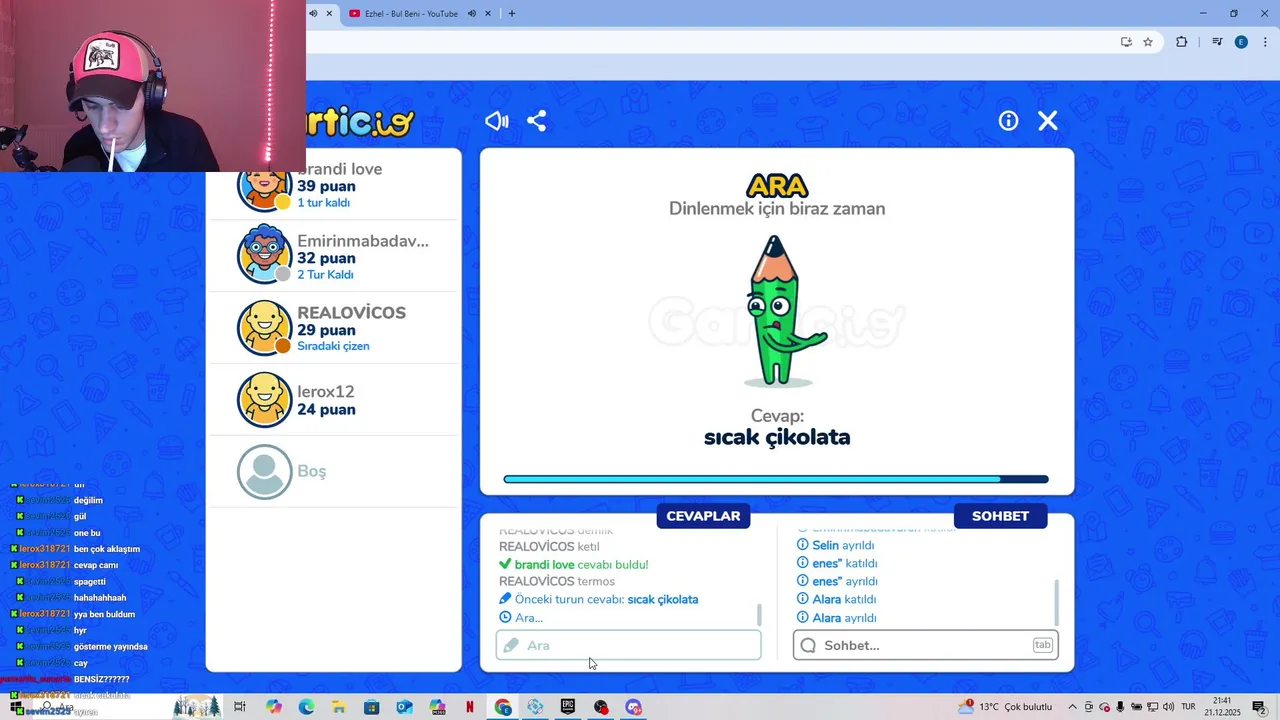The height and width of the screenshot is (720, 1280).
Task: Click 'REALOVİCOS termos' answer entry
Action: 557,581
